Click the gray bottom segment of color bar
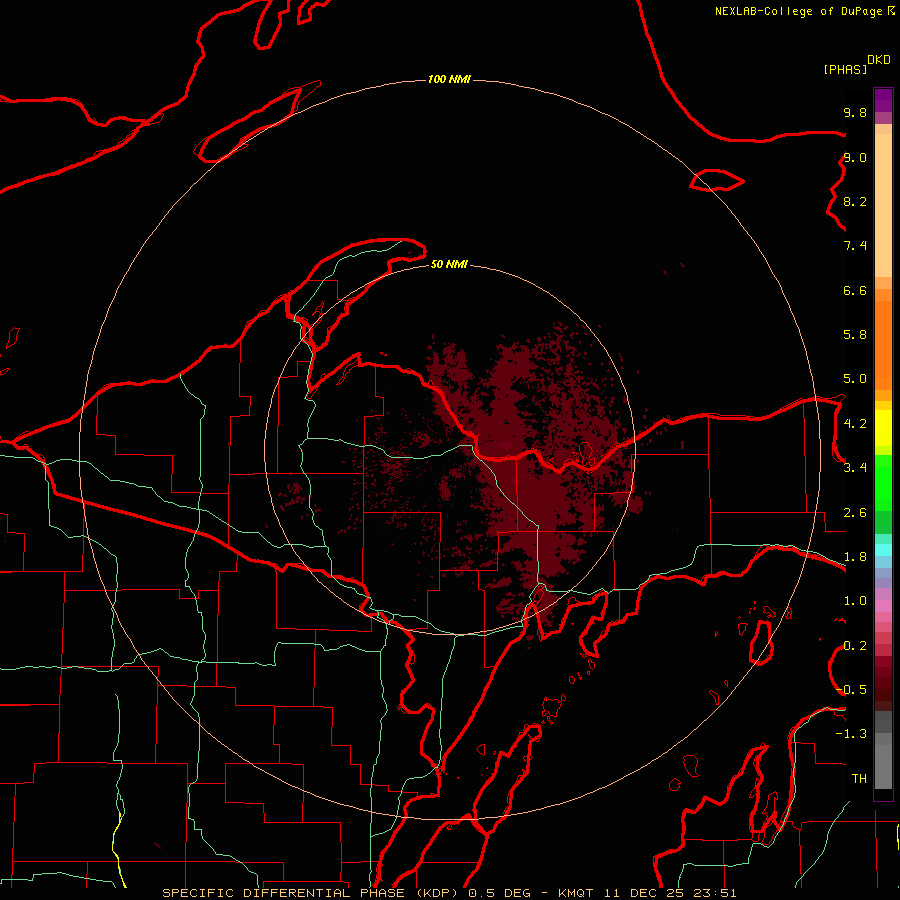The width and height of the screenshot is (900, 900). (883, 752)
